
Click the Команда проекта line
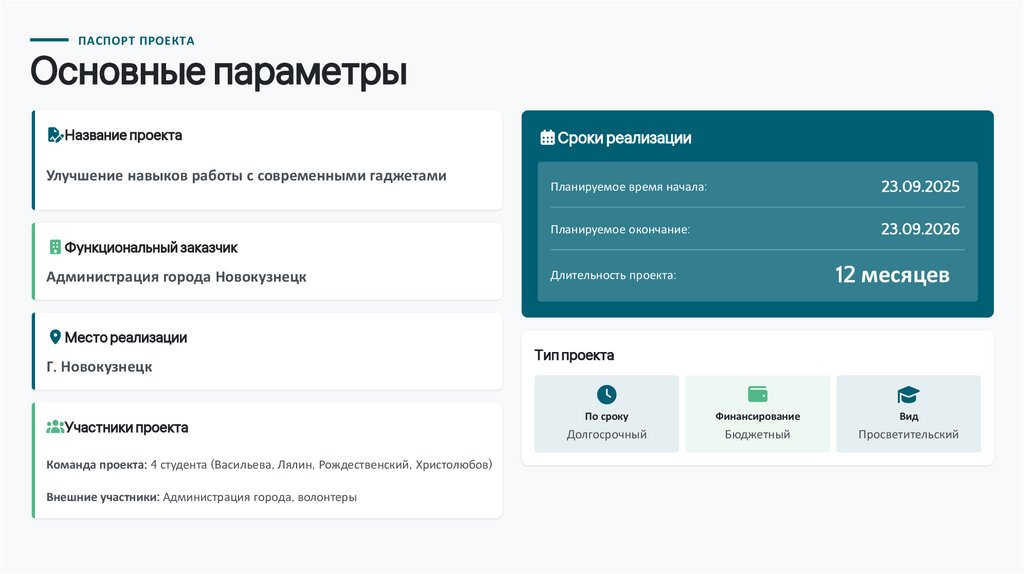click(269, 465)
